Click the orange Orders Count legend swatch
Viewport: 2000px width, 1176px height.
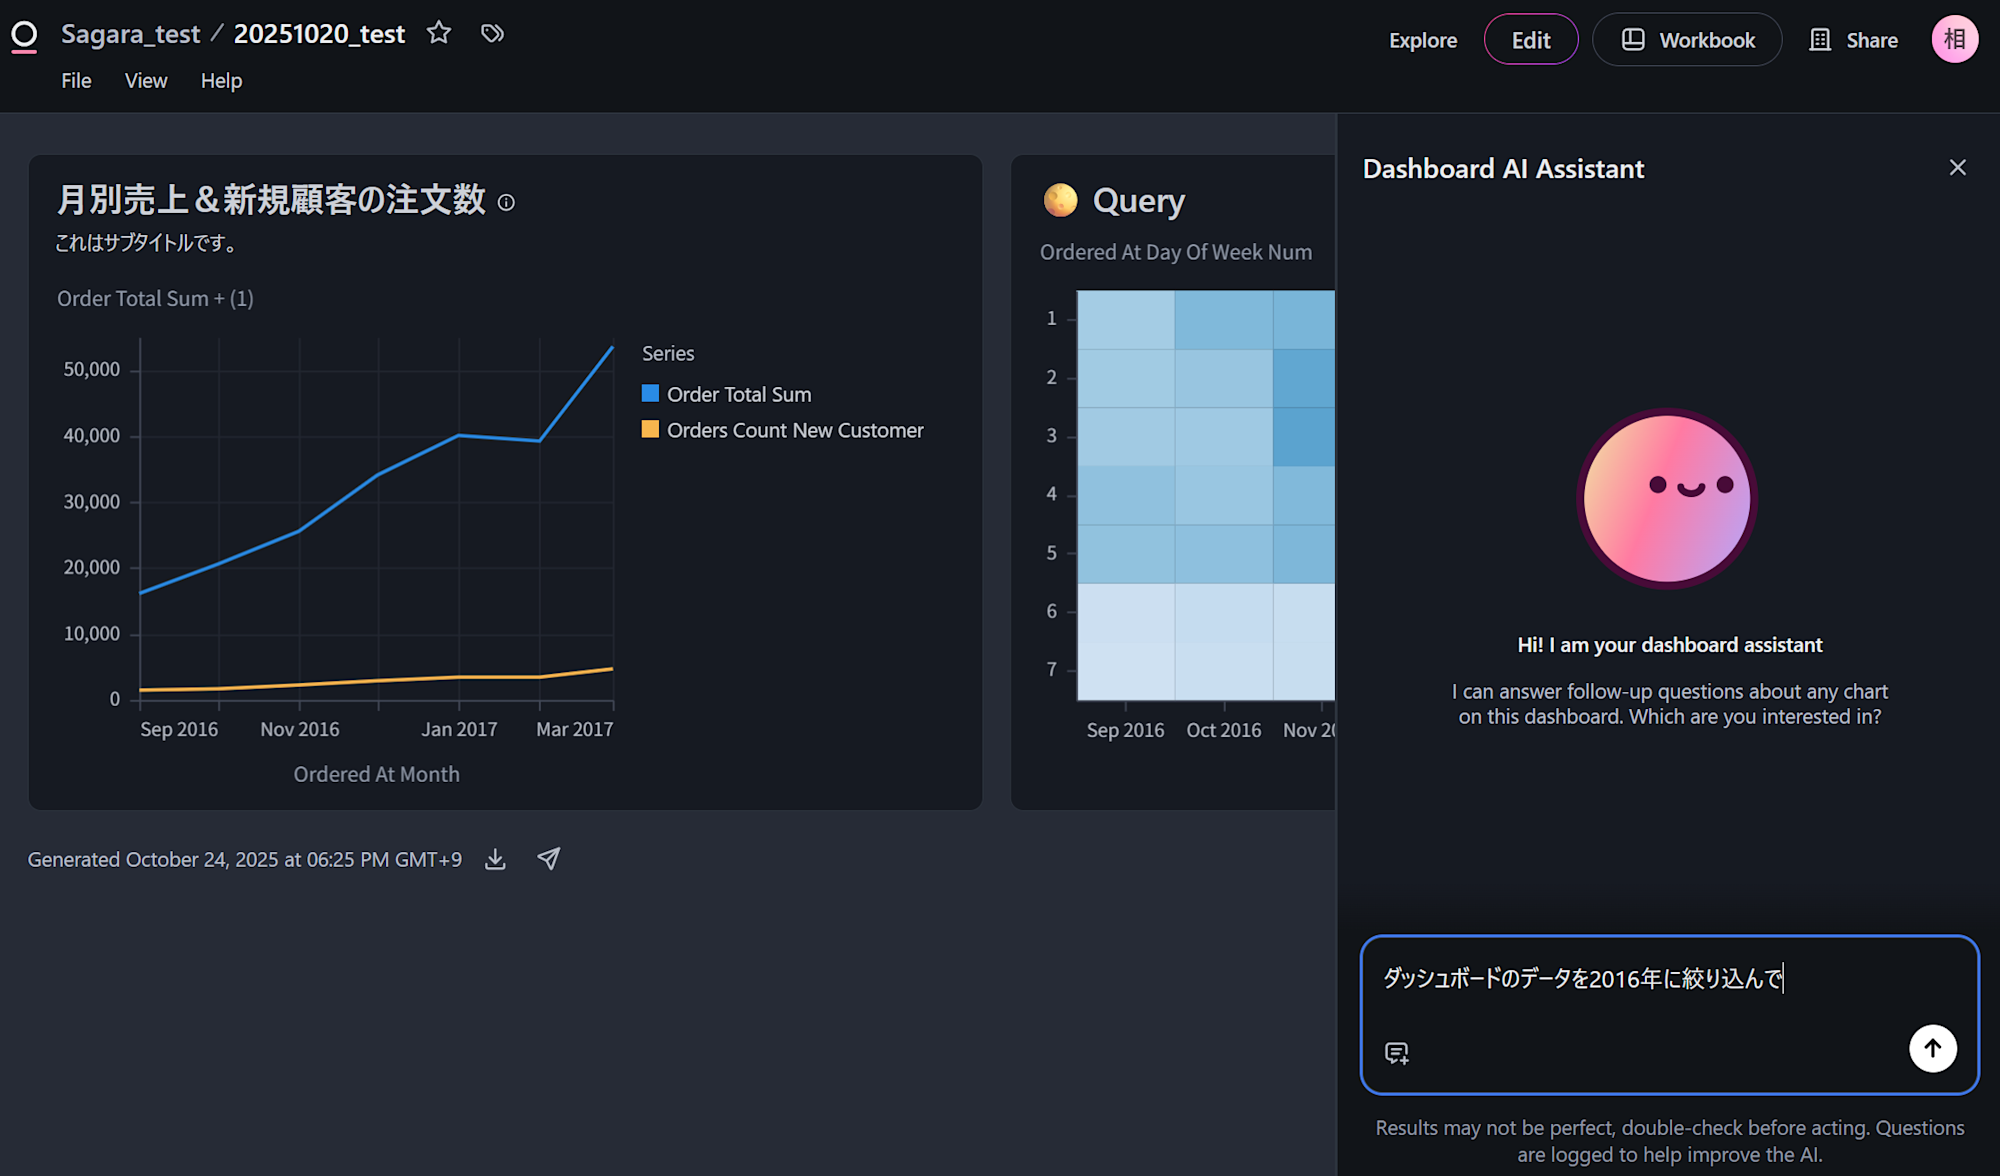pyautogui.click(x=650, y=430)
